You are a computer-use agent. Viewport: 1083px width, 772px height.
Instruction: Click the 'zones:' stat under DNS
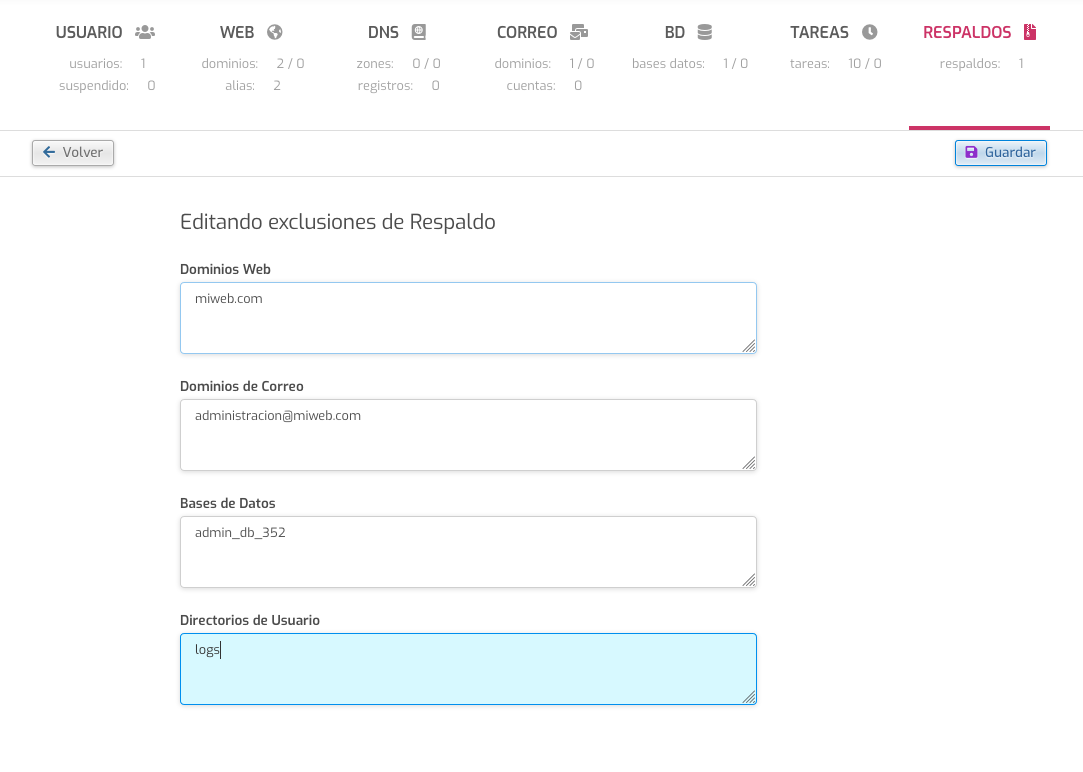tap(399, 64)
